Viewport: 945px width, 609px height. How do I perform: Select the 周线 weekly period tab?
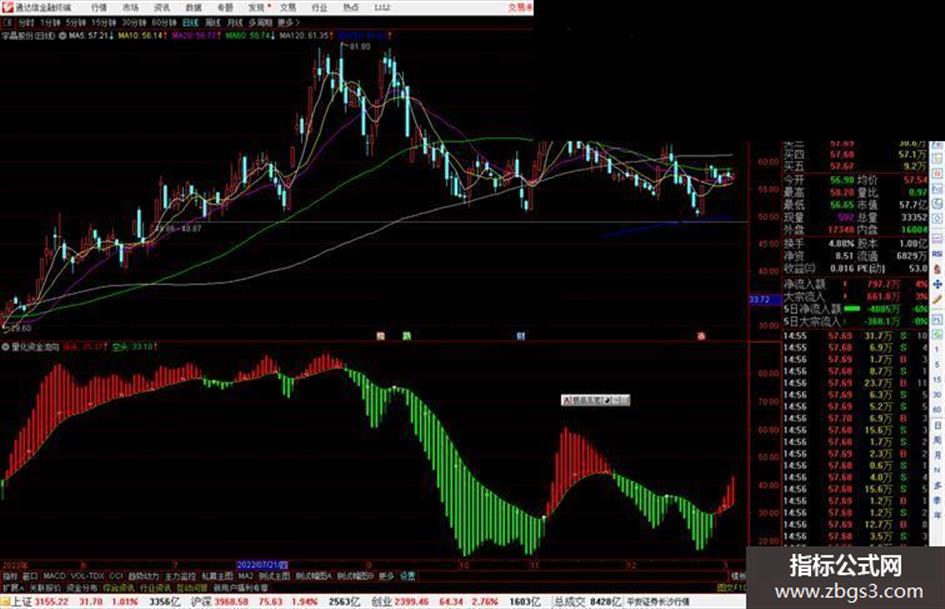212,22
